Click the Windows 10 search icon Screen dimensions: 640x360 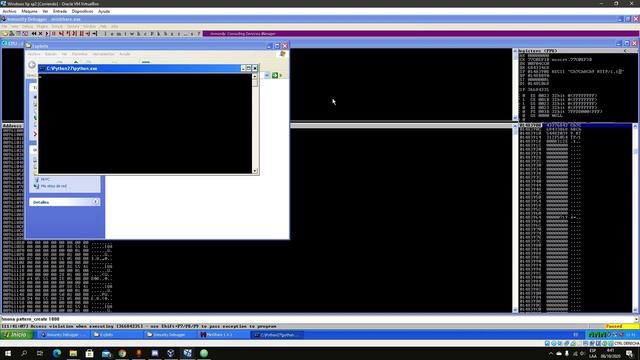(24, 353)
